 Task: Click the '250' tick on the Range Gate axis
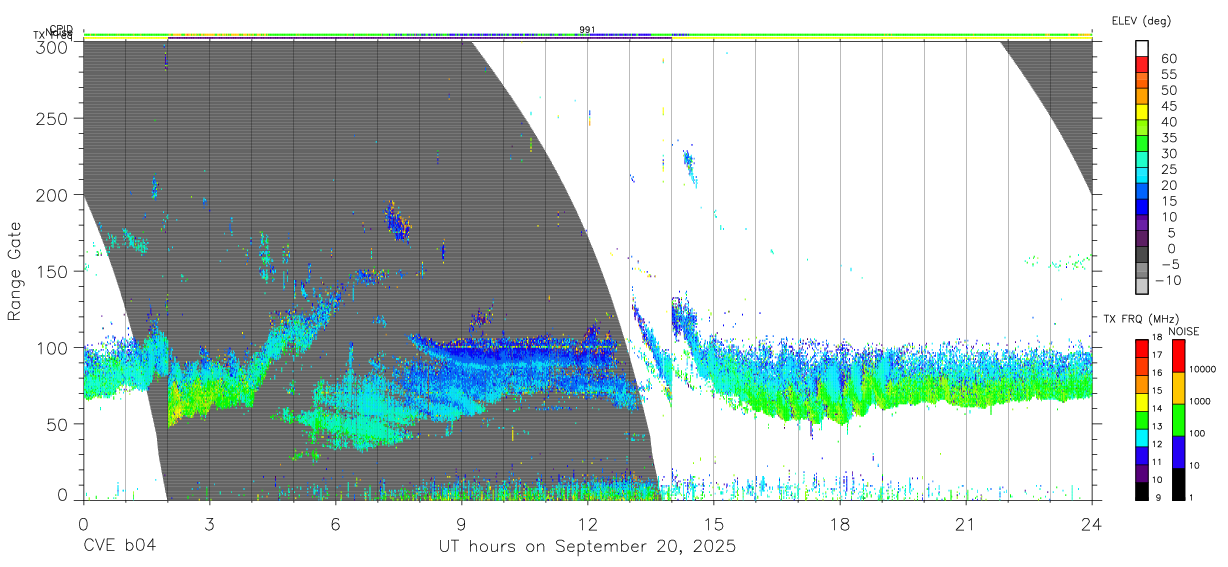pyautogui.click(x=53, y=118)
